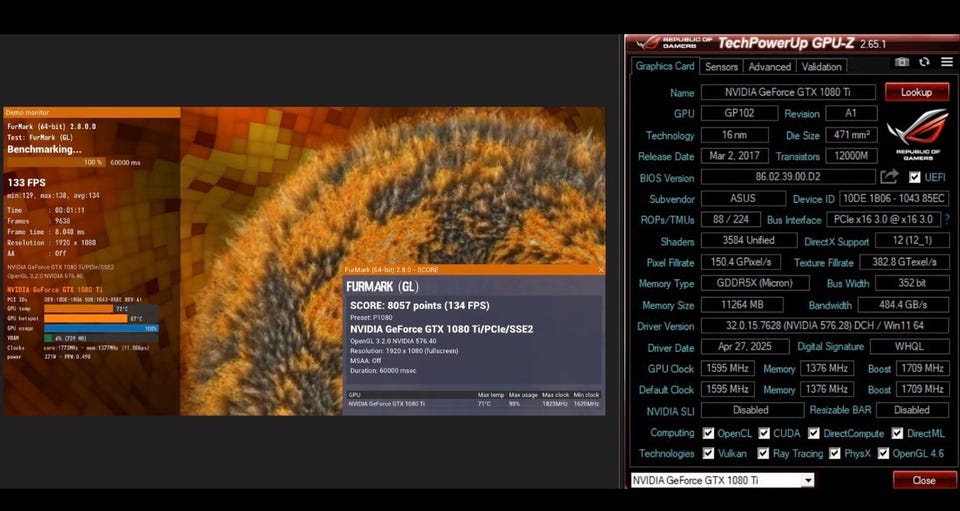Toggle the OpenGL 4.6 checkbox
960x511 pixels.
883,453
